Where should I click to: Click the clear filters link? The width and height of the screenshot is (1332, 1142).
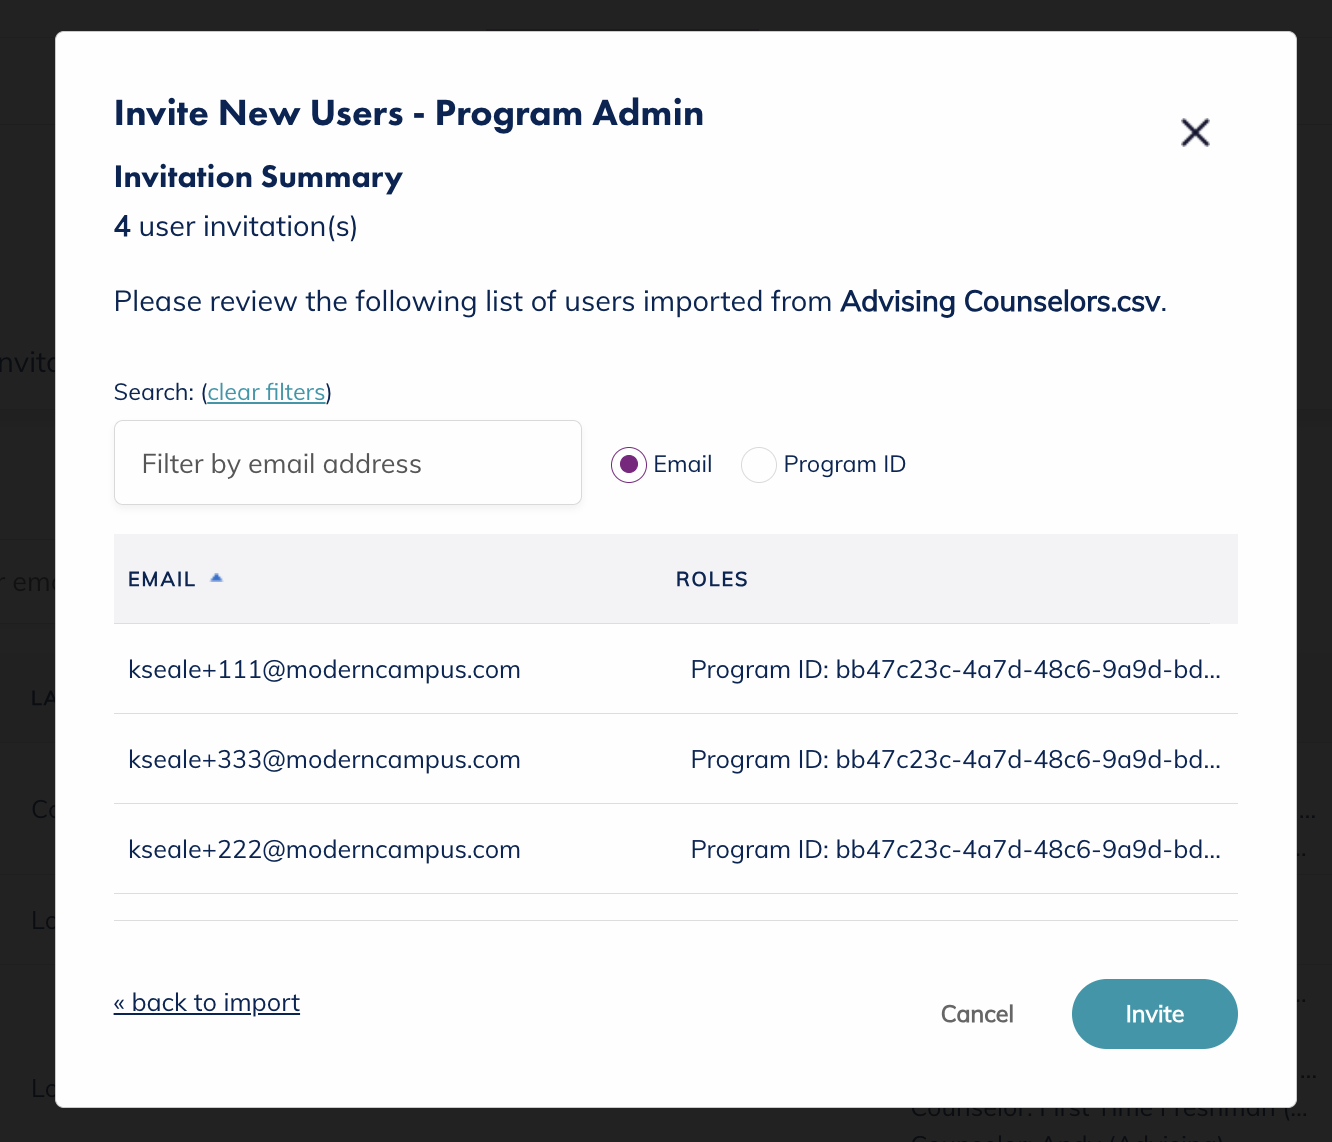266,392
